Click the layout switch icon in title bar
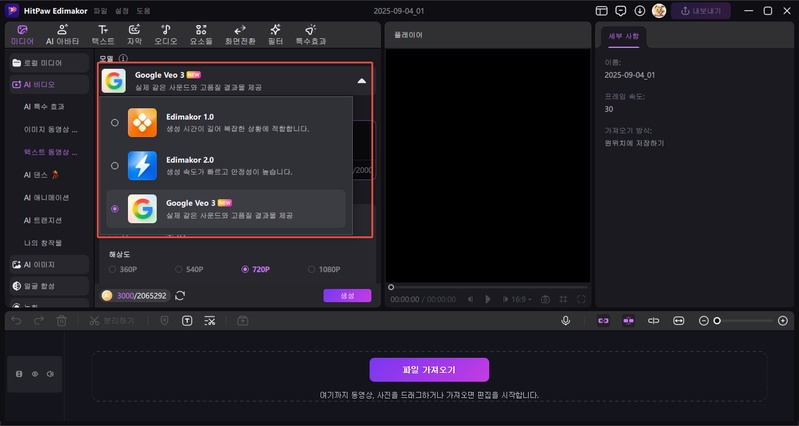799x426 pixels. point(602,11)
